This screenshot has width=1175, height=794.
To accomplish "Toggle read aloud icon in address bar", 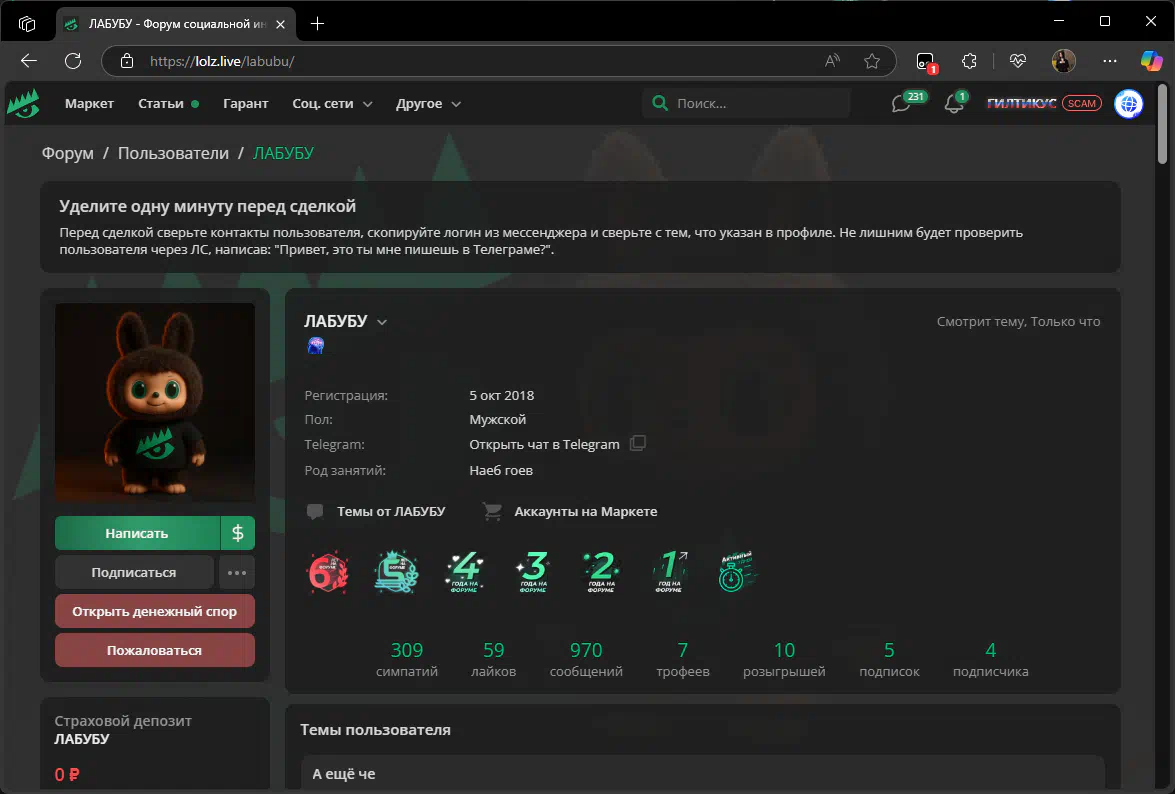I will click(x=832, y=61).
